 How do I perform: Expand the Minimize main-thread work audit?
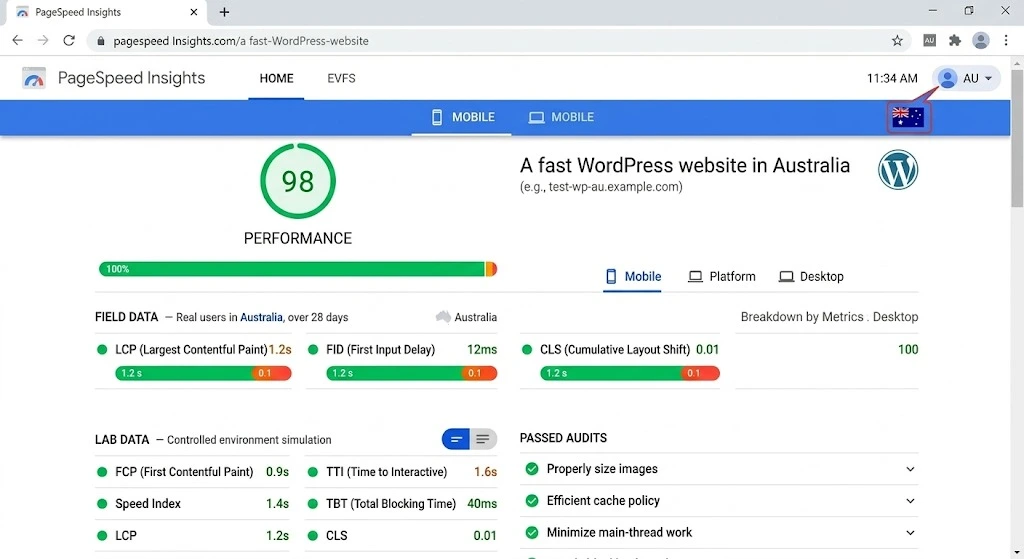click(x=910, y=533)
